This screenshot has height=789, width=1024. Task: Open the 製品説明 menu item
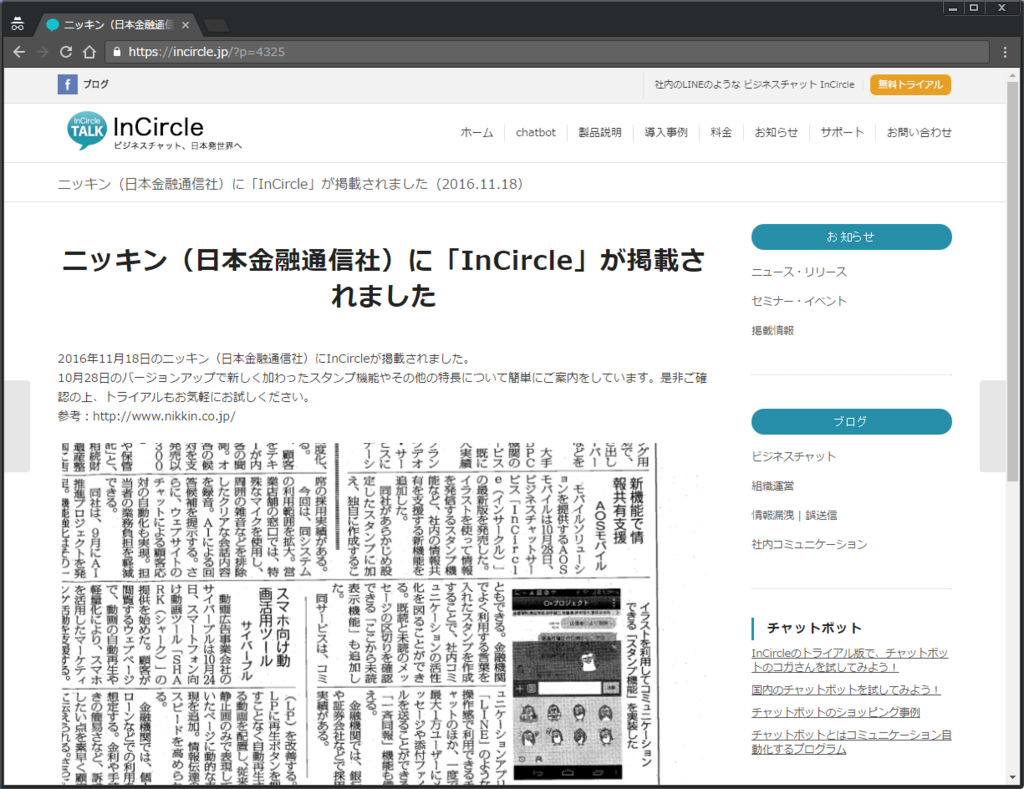(x=600, y=133)
